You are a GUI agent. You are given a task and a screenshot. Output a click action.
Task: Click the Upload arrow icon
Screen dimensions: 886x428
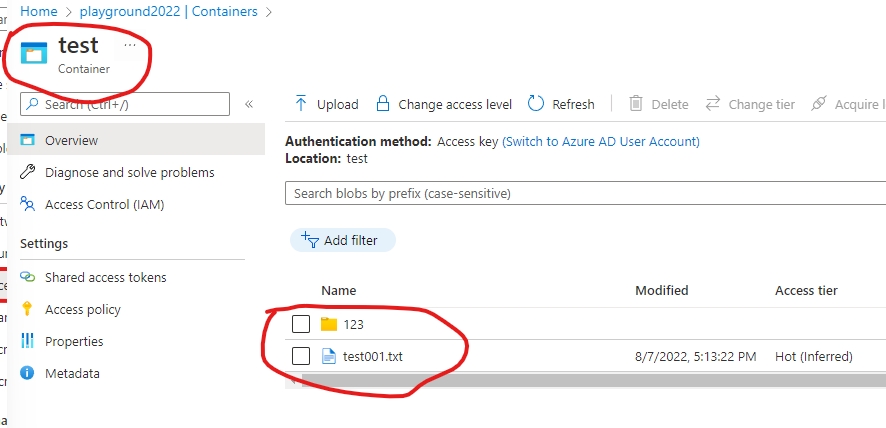tap(301, 103)
